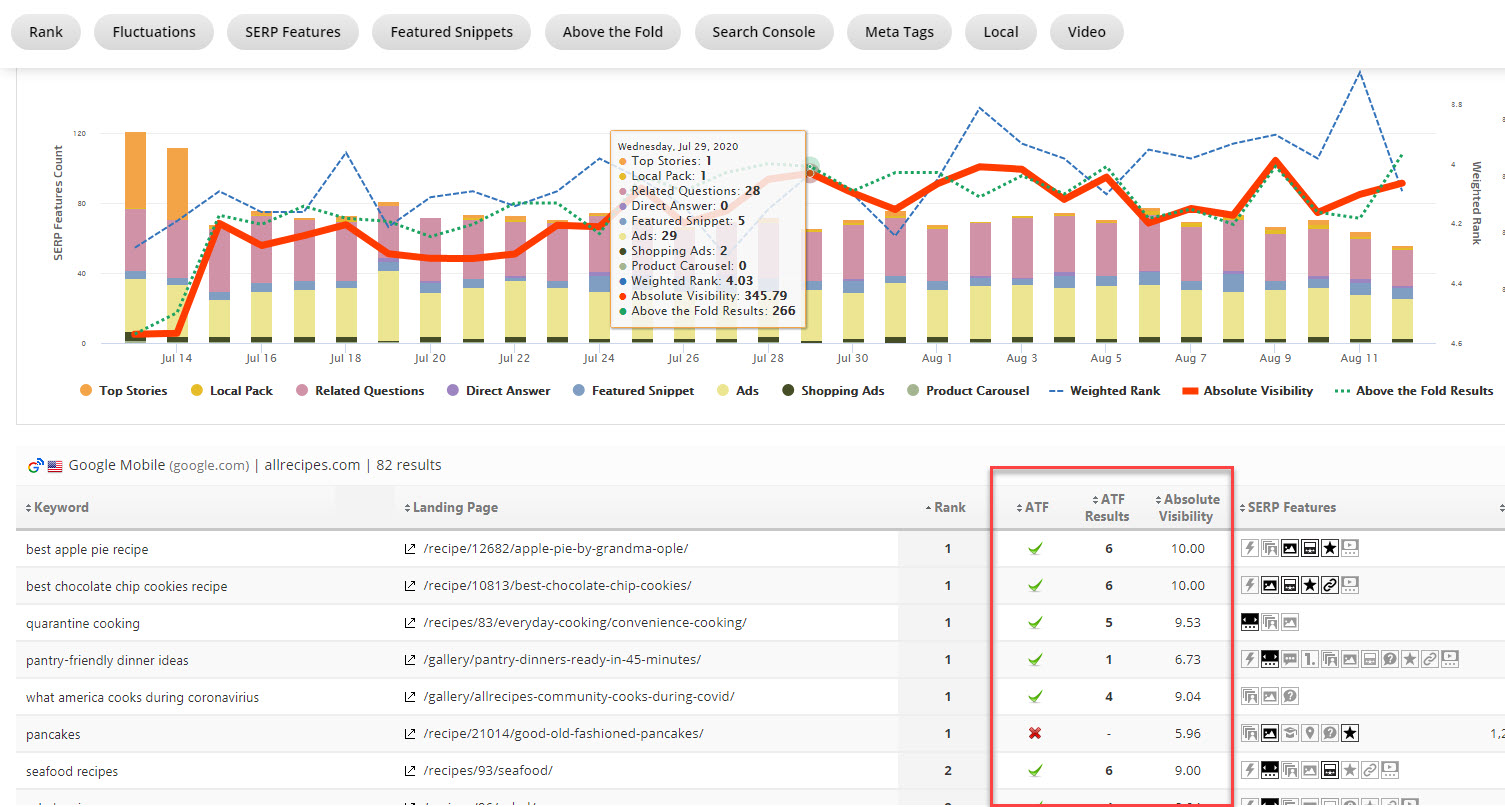Sort table by Keyword column
This screenshot has height=807, width=1505.
(61, 507)
